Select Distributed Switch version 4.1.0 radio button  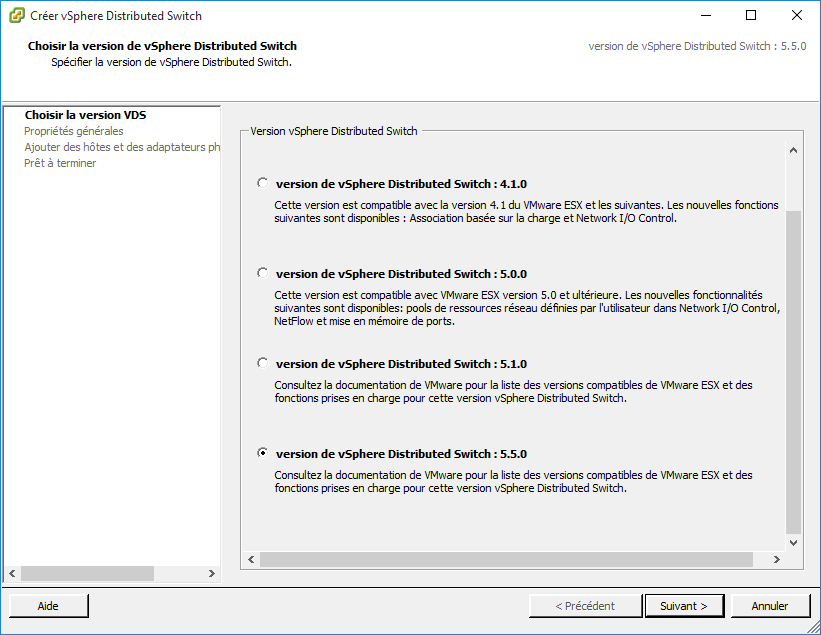point(262,183)
